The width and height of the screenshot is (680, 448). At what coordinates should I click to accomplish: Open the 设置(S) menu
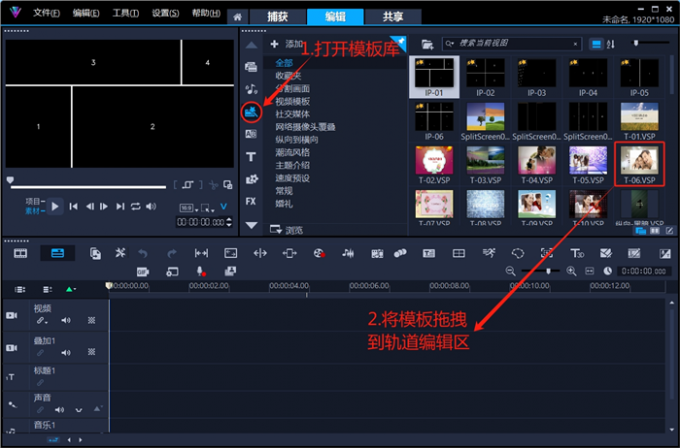point(165,13)
